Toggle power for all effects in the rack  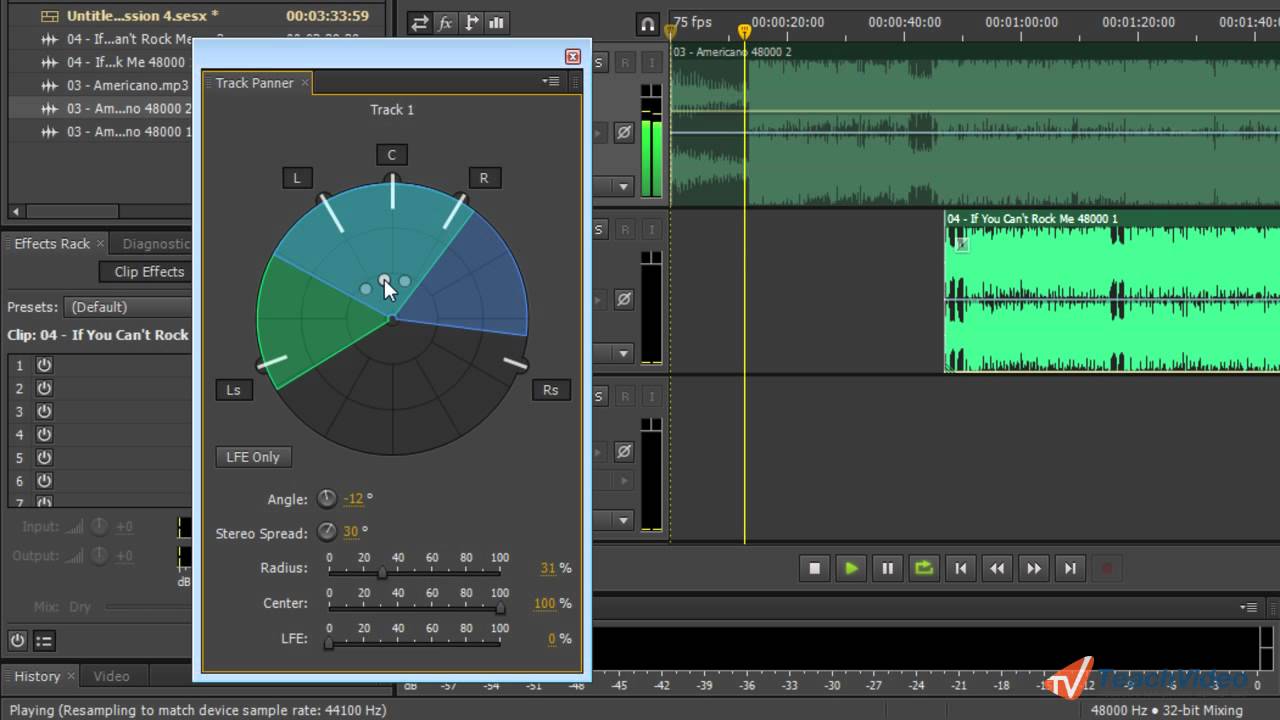[x=18, y=641]
